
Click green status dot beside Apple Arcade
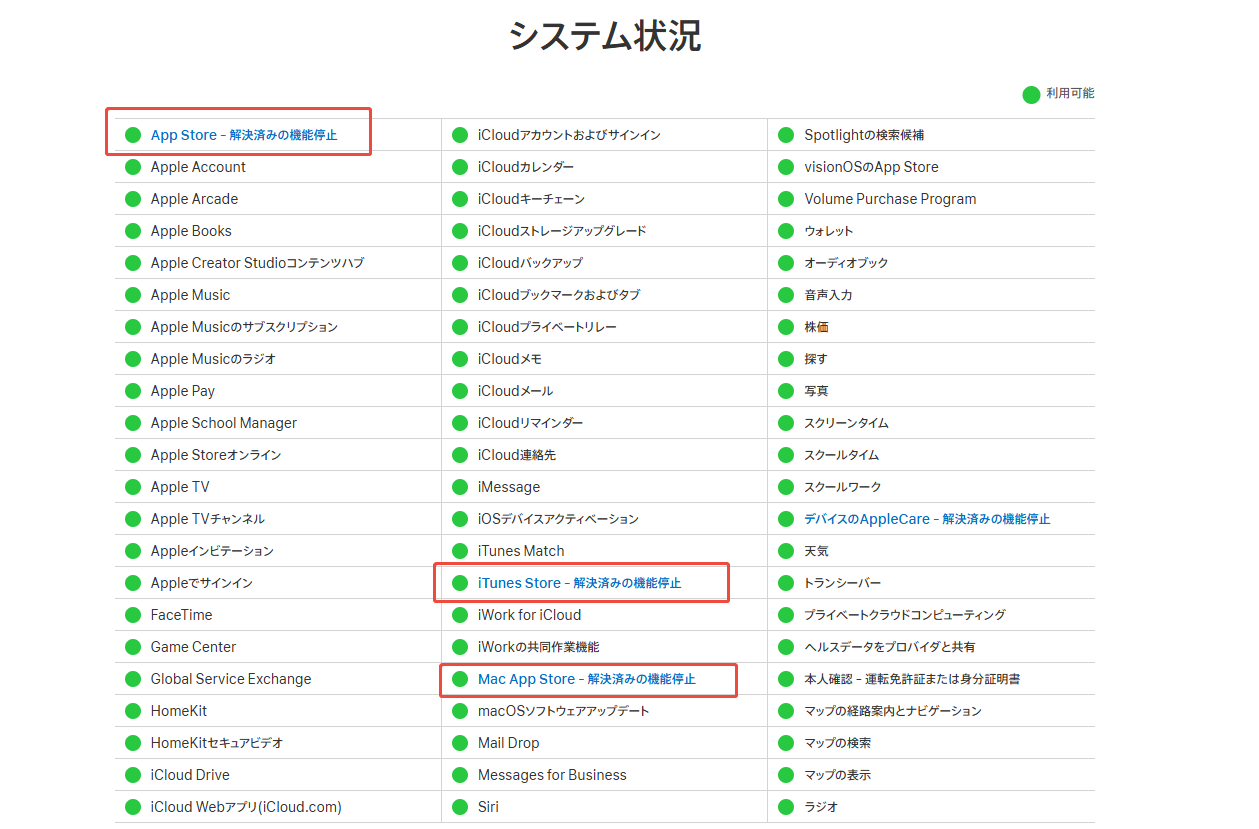tap(133, 199)
